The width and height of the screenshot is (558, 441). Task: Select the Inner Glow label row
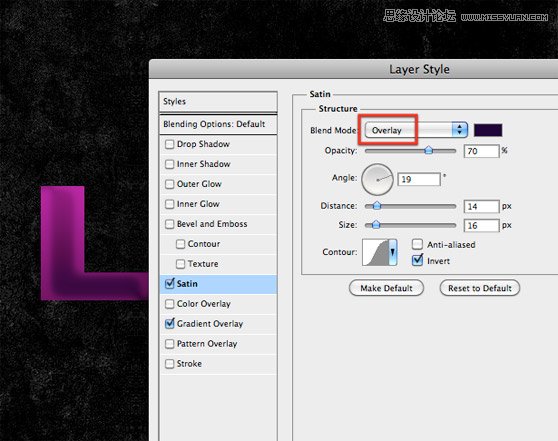[218, 204]
